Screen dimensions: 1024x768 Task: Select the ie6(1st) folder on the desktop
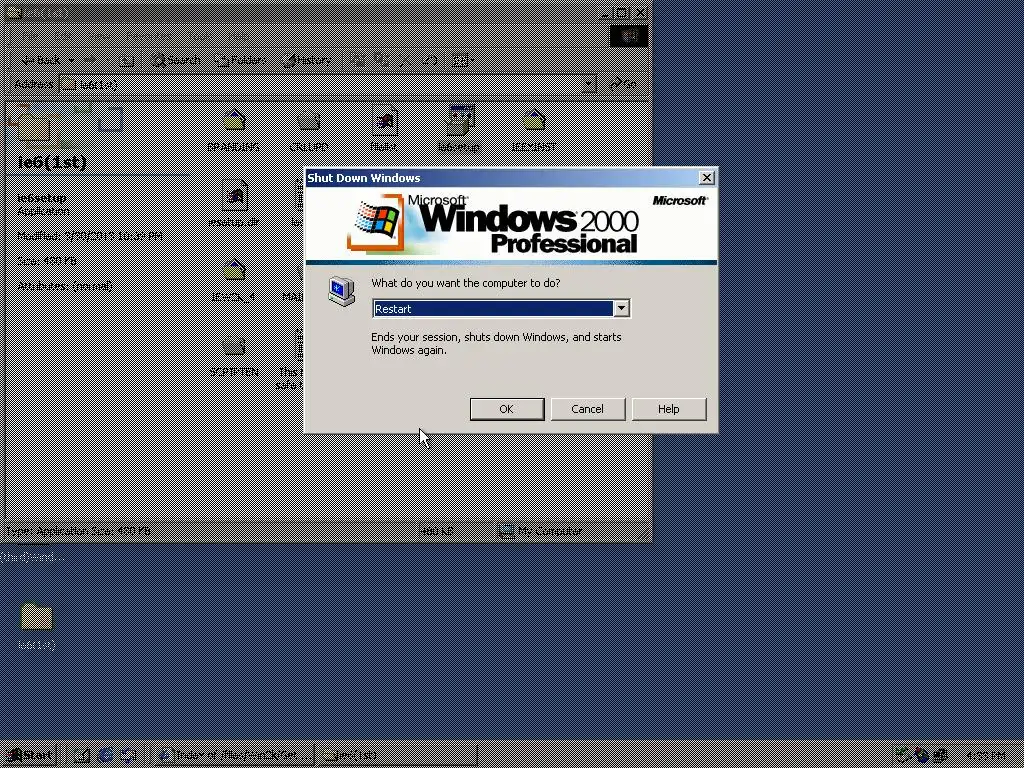(x=37, y=626)
